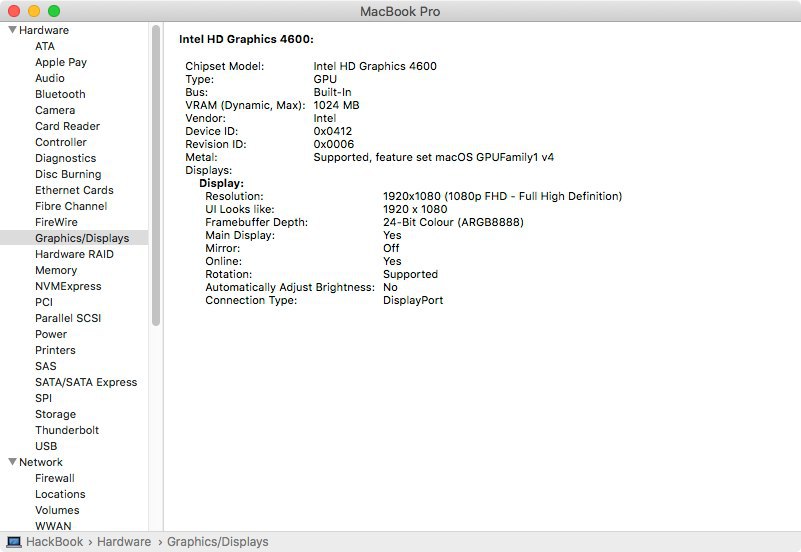Click the Intel HD Graphics 4600 heading
This screenshot has width=801, height=552.
(246, 39)
